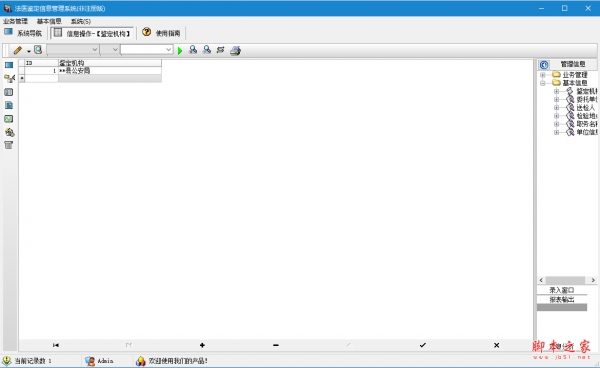
Task: Switch to the 系统导航 tab
Action: (x=23, y=33)
